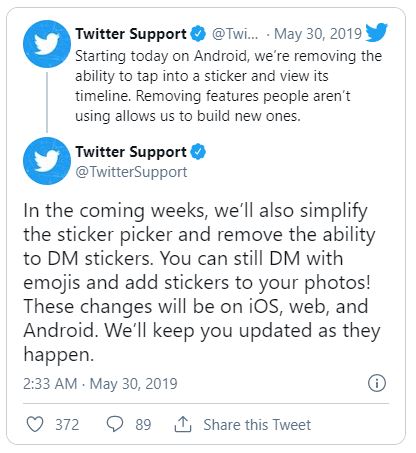This screenshot has height=453, width=416.
Task: Click verified badge on reply tweet author
Action: pos(198,152)
